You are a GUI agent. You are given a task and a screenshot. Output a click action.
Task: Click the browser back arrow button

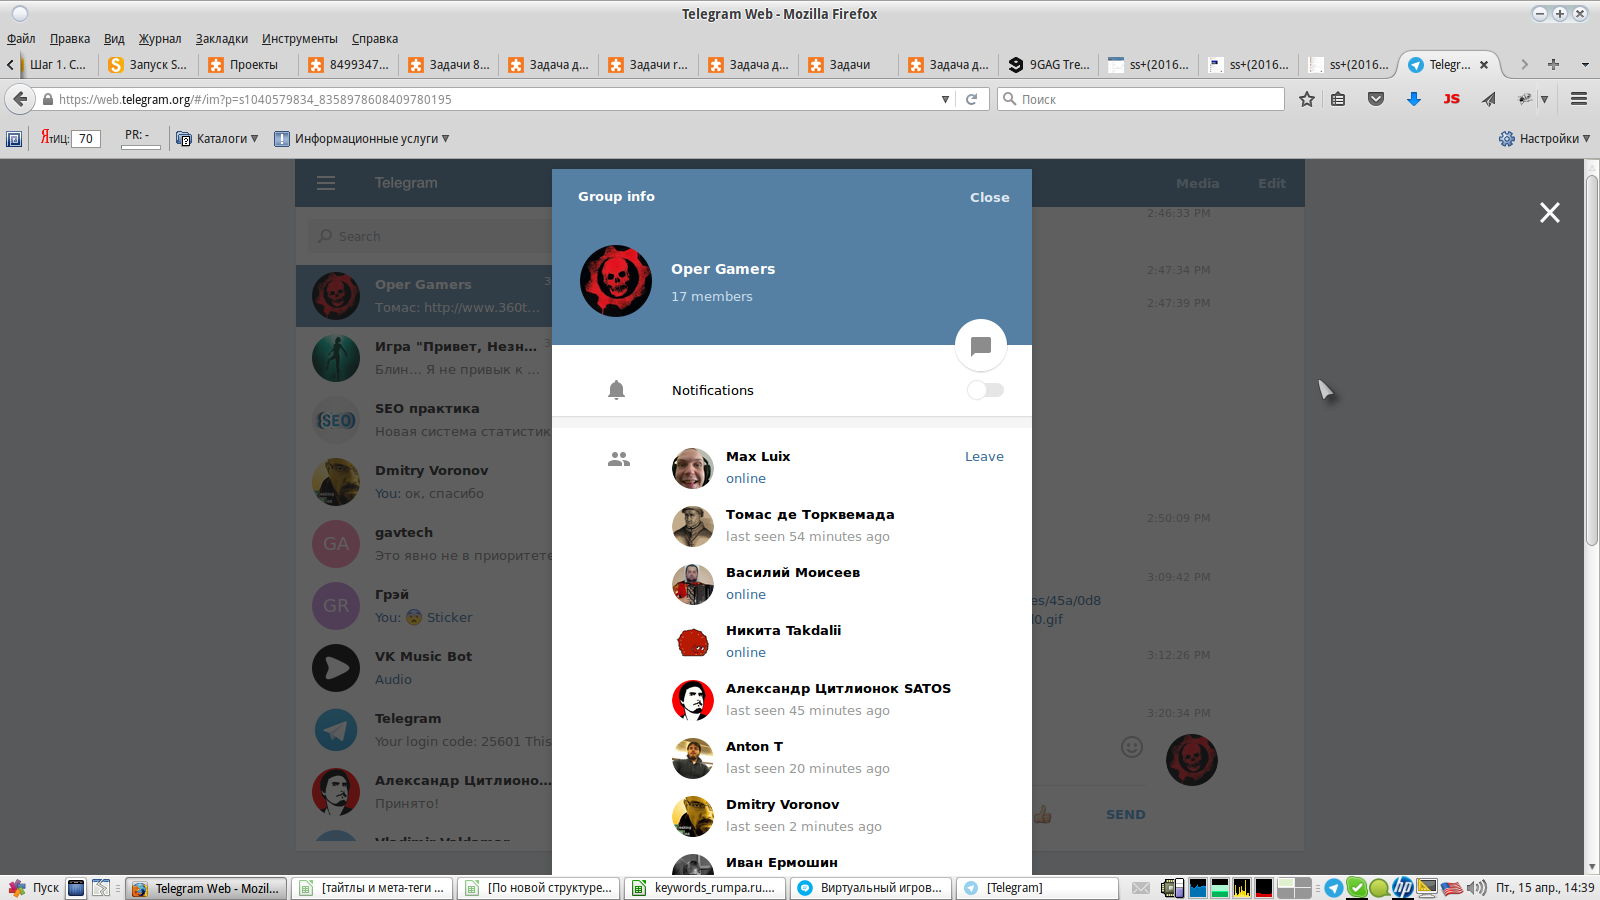[x=20, y=99]
